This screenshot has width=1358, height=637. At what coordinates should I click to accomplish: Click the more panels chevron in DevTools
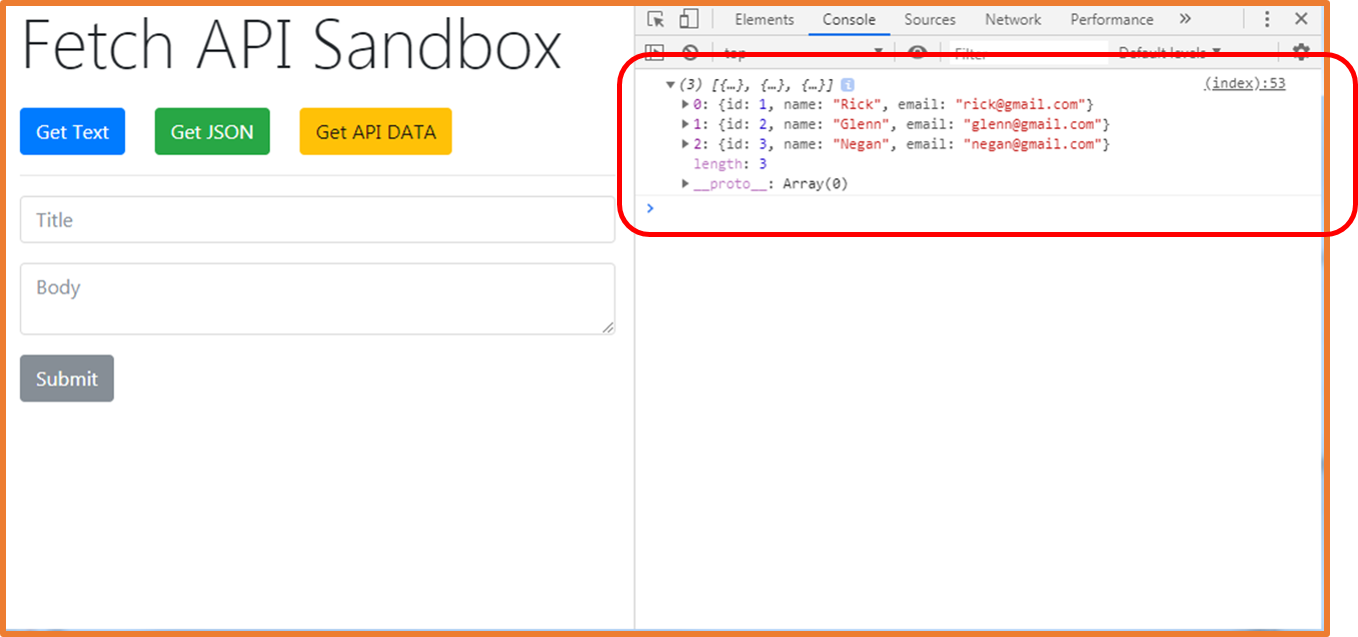[x=1185, y=18]
